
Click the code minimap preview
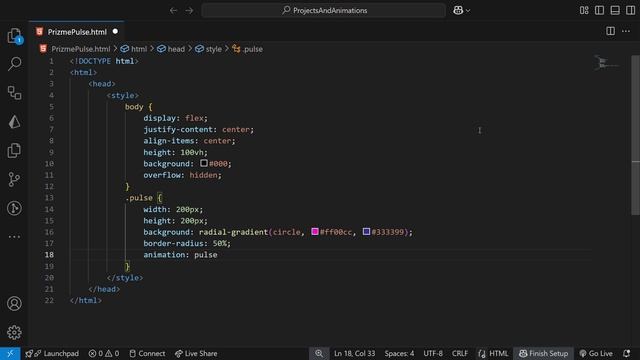[x=607, y=63]
